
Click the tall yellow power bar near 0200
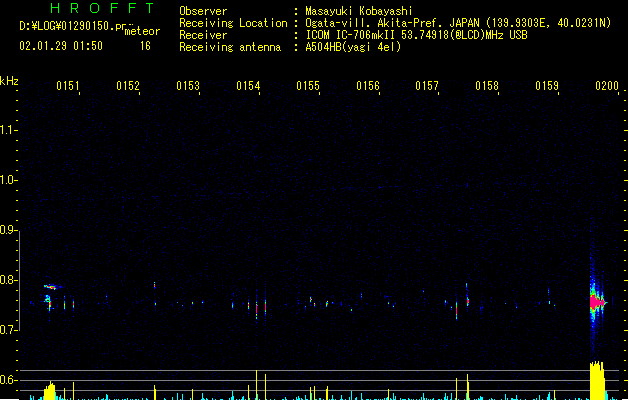coord(597,380)
